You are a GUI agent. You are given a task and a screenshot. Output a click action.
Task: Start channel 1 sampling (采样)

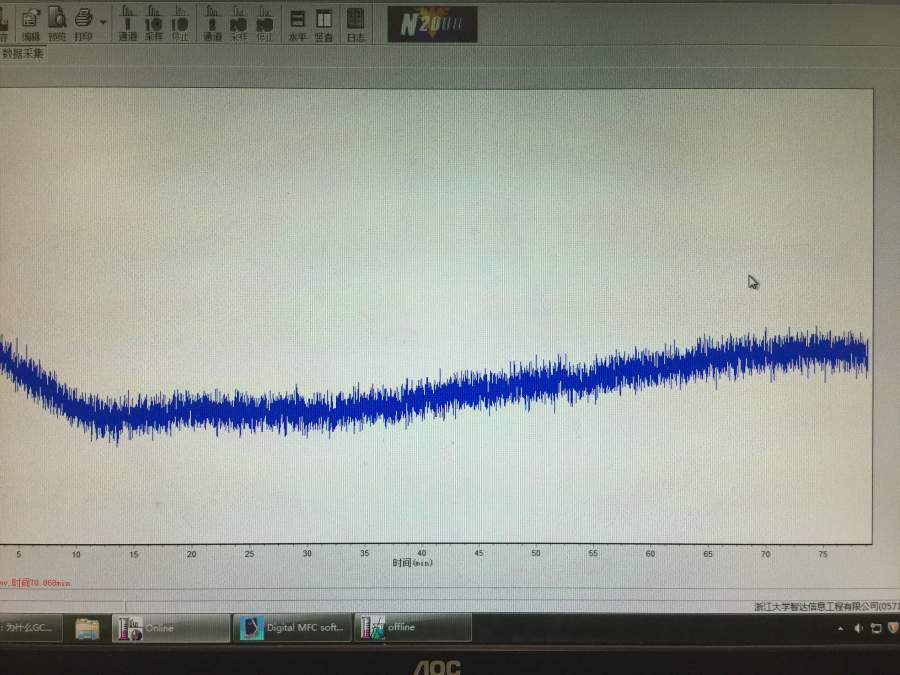tap(153, 24)
